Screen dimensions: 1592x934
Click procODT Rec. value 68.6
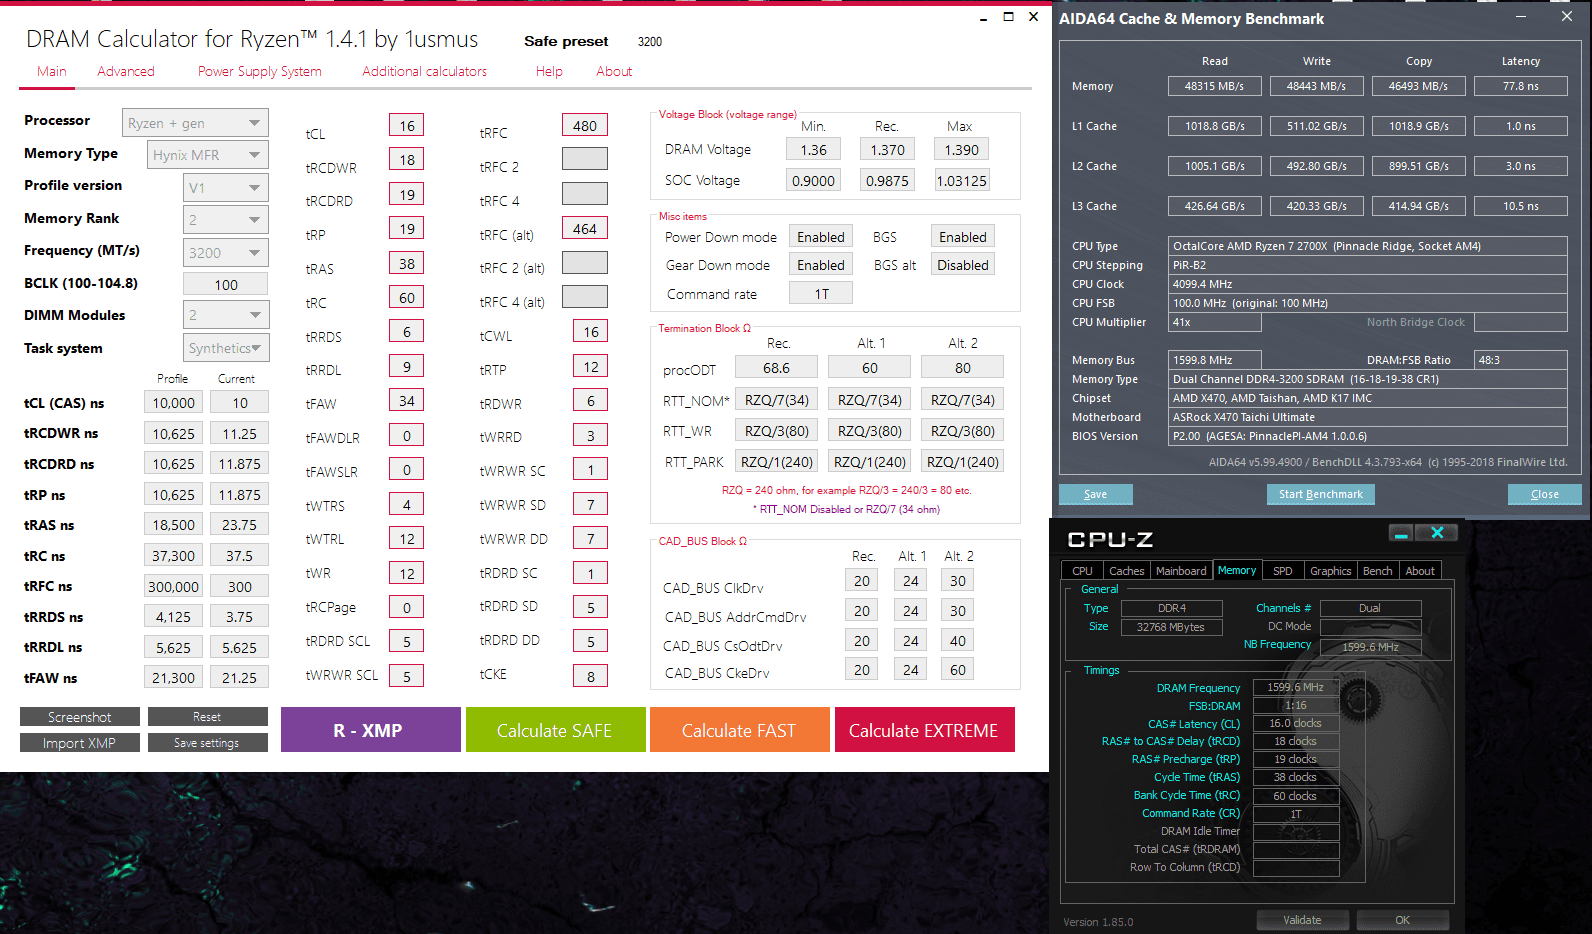pos(776,368)
